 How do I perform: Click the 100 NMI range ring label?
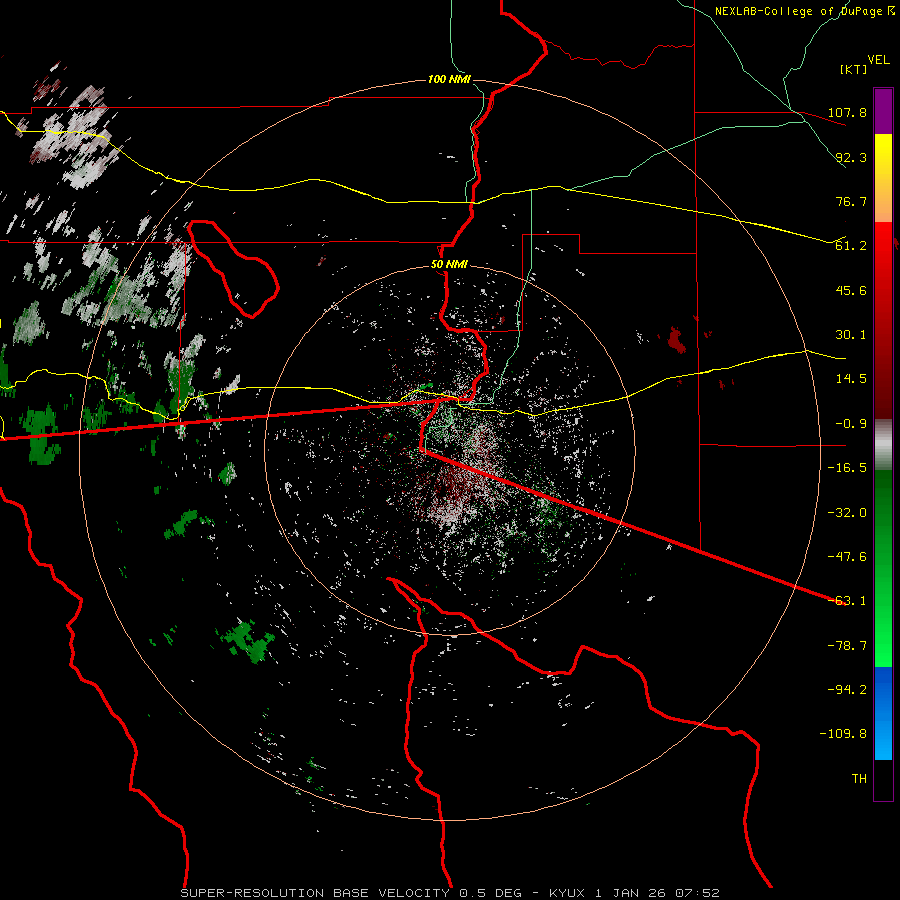[449, 79]
